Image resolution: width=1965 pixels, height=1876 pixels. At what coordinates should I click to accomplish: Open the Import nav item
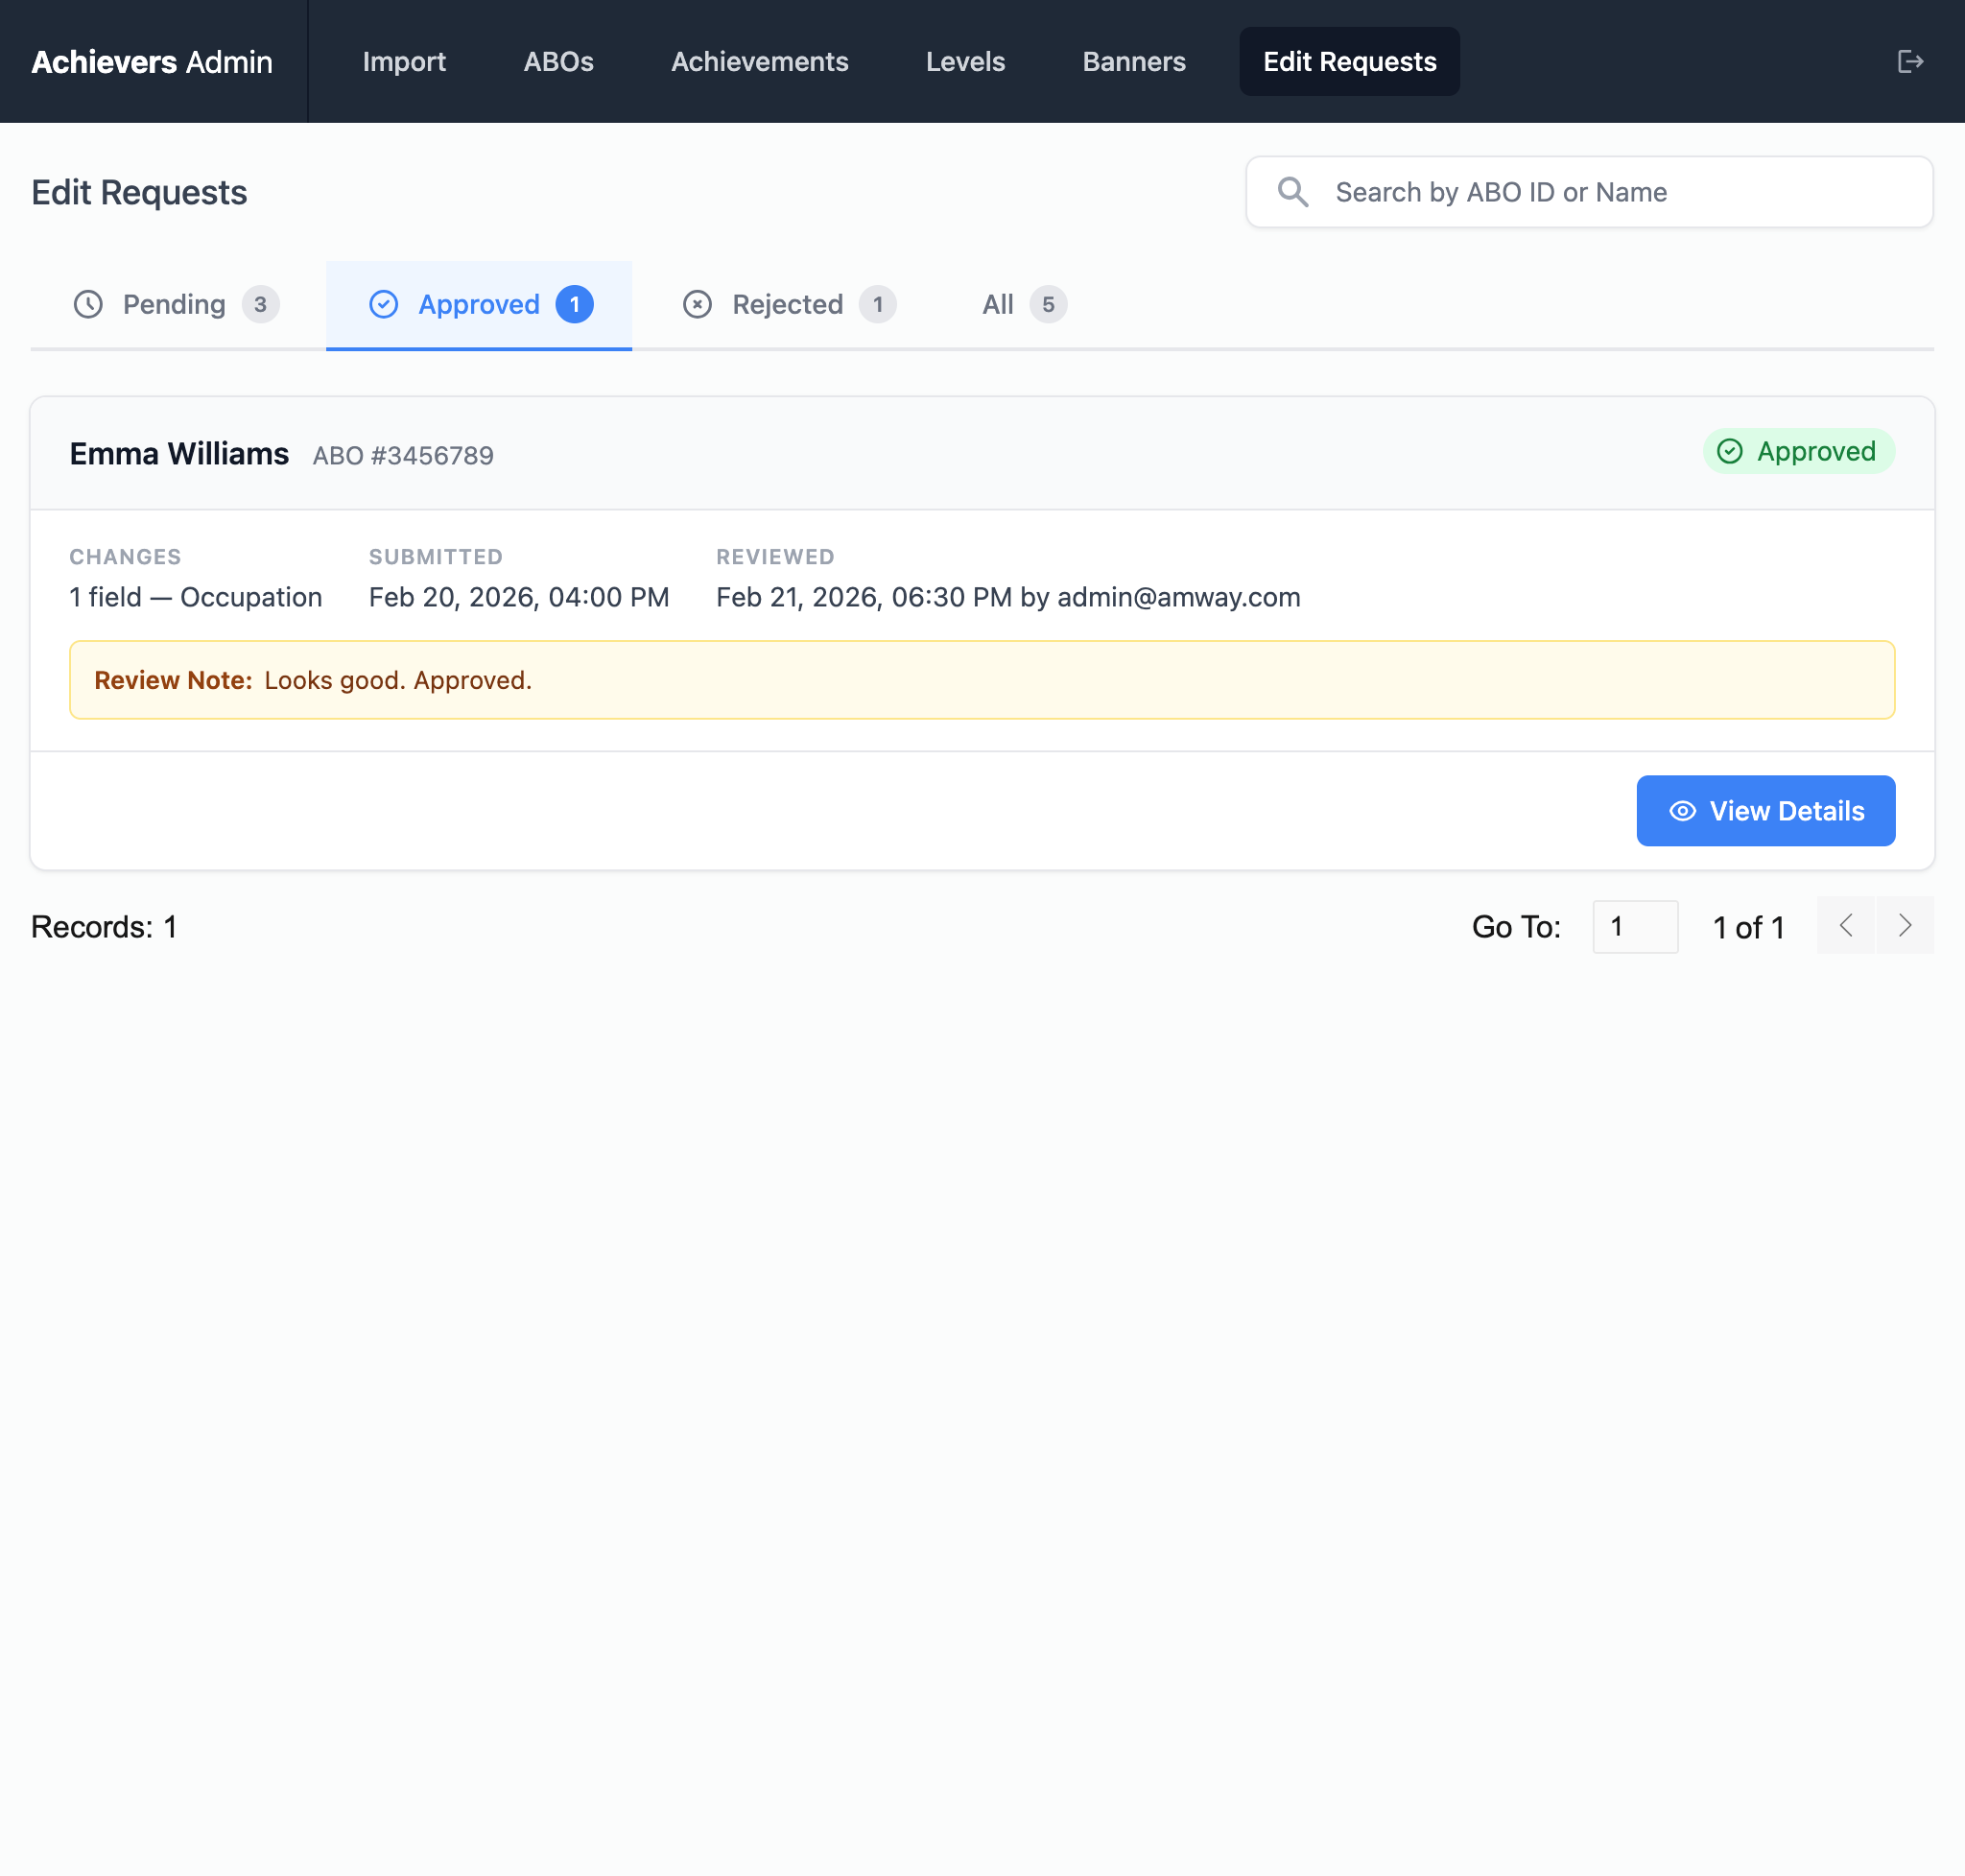tap(404, 62)
